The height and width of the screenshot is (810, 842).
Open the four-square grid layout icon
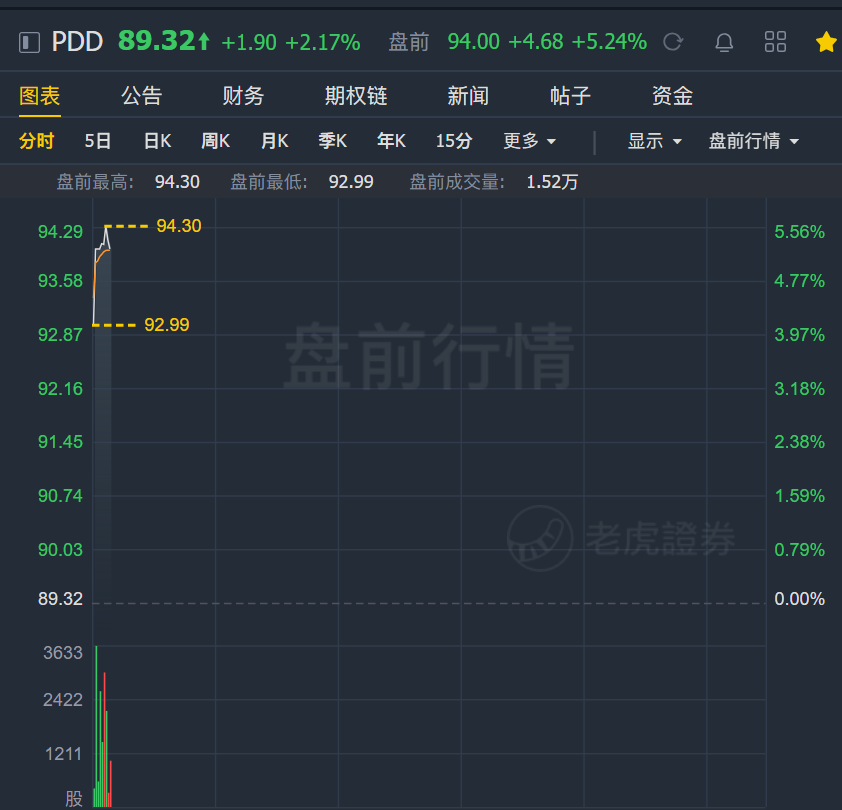tap(775, 42)
